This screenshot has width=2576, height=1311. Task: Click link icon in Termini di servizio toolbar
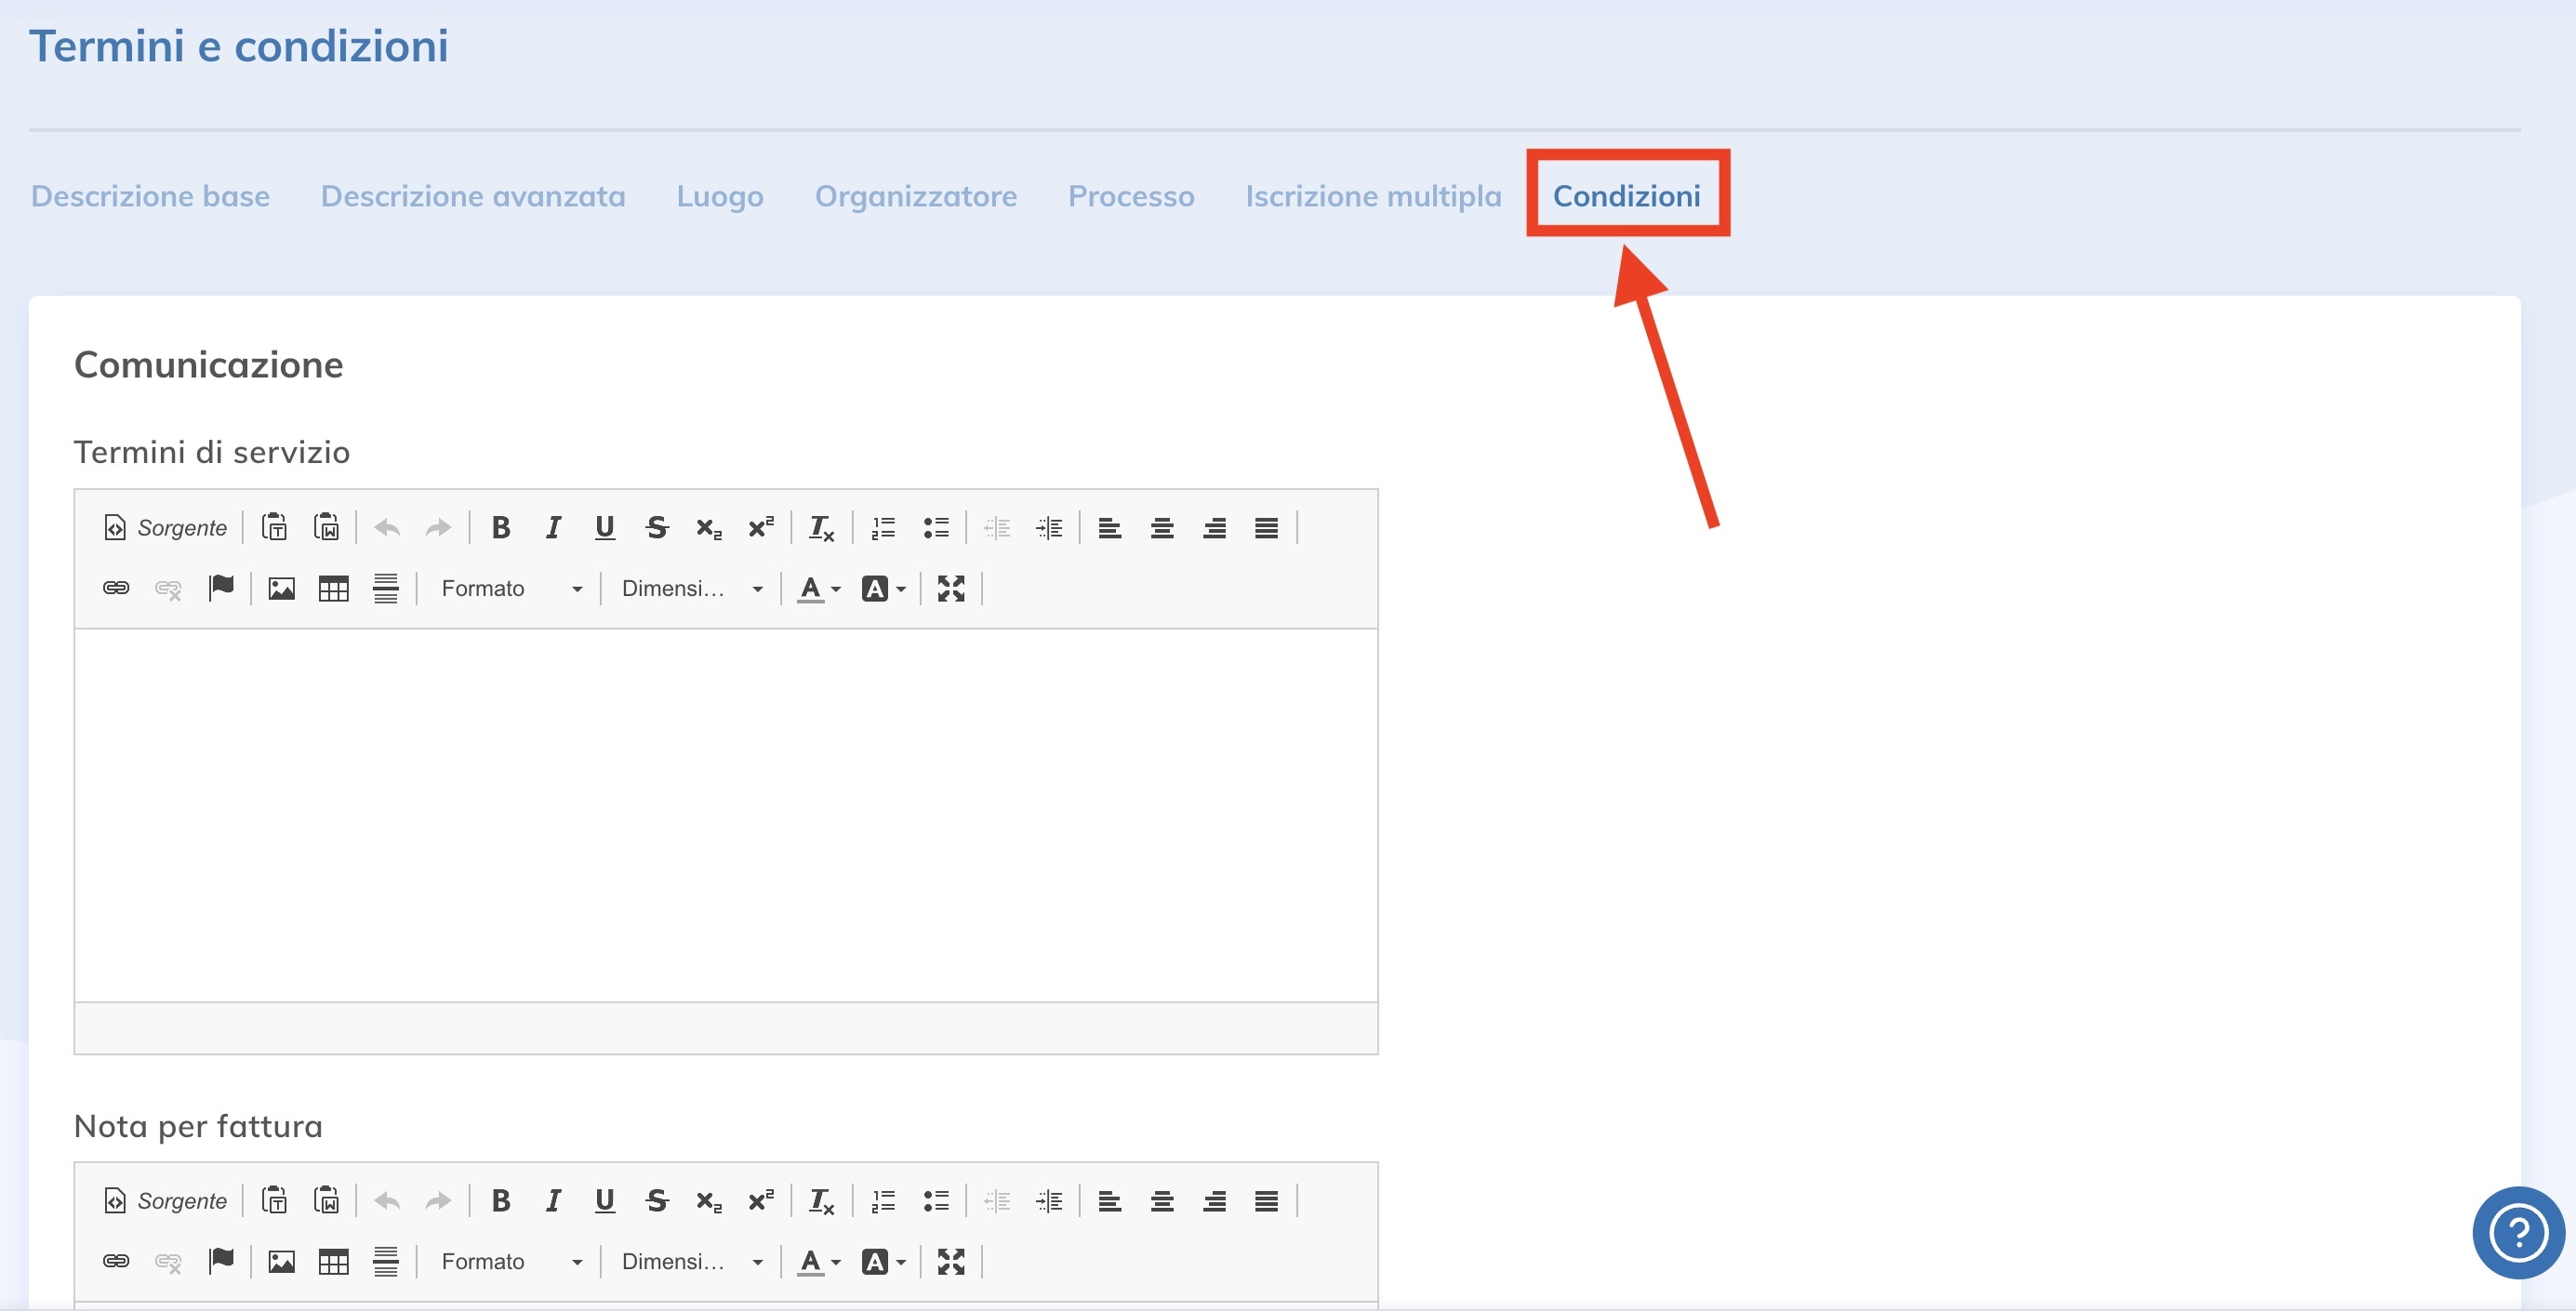tap(116, 588)
